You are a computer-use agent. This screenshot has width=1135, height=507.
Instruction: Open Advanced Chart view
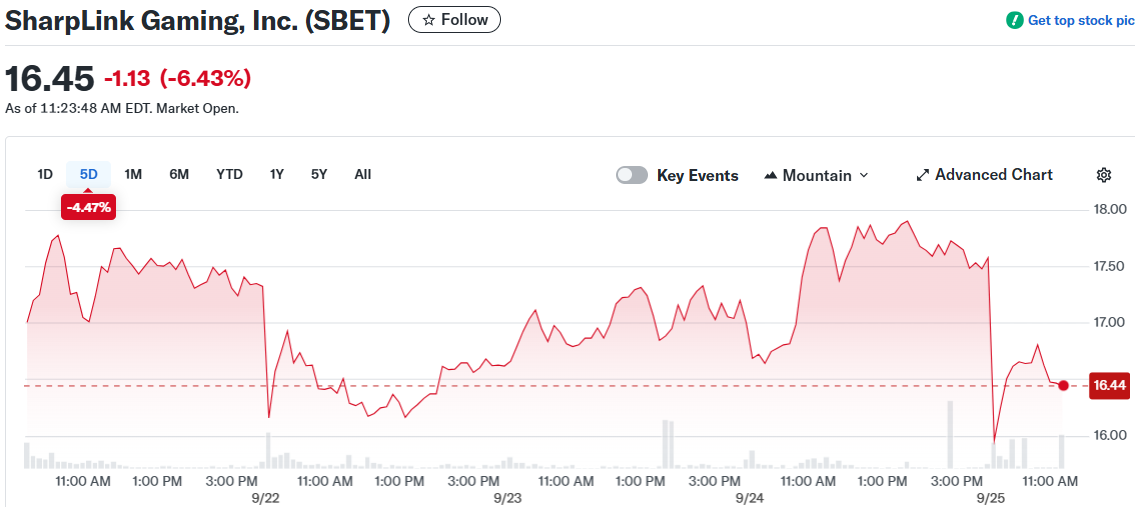point(984,175)
